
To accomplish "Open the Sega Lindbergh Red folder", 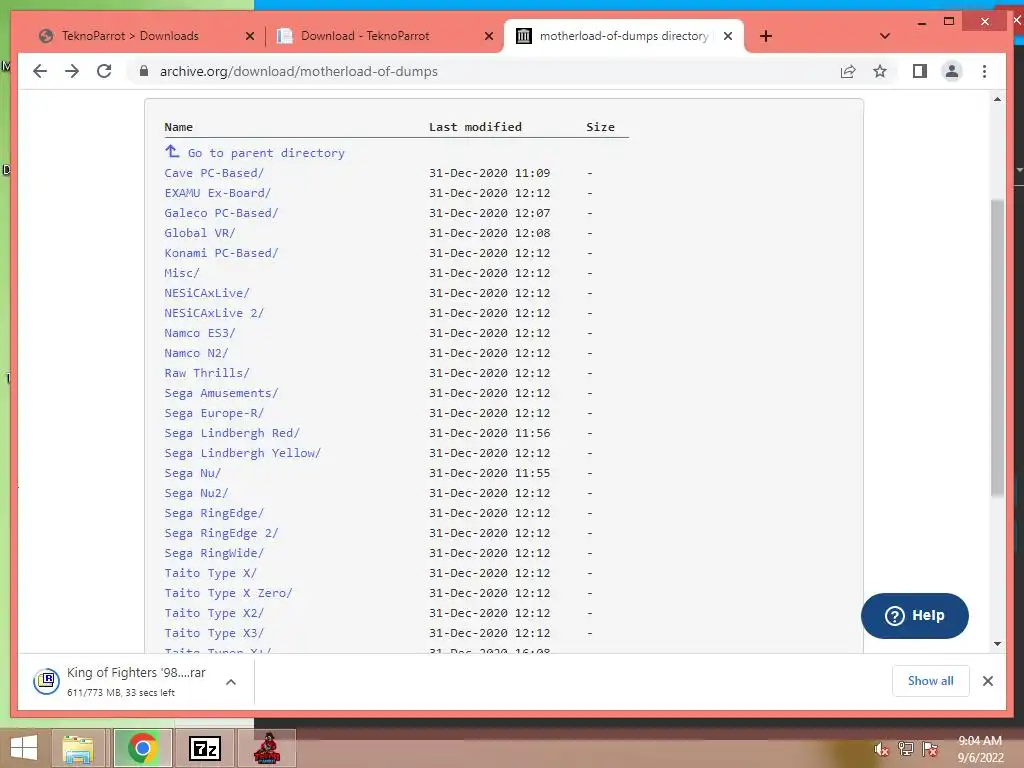I will [232, 433].
